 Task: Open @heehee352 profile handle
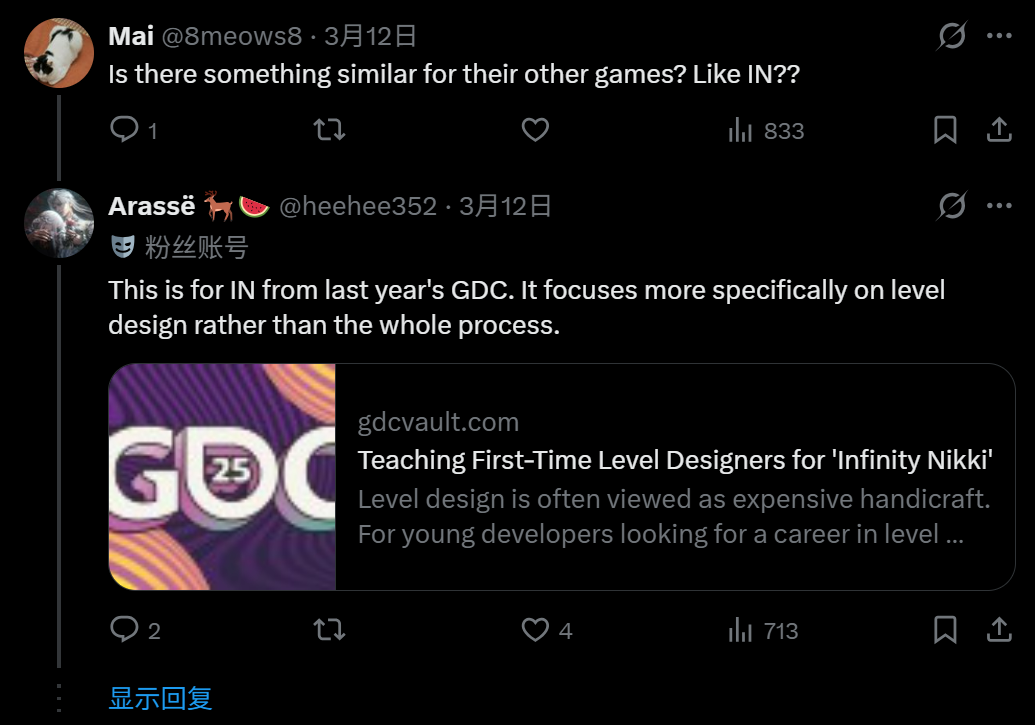(x=357, y=207)
